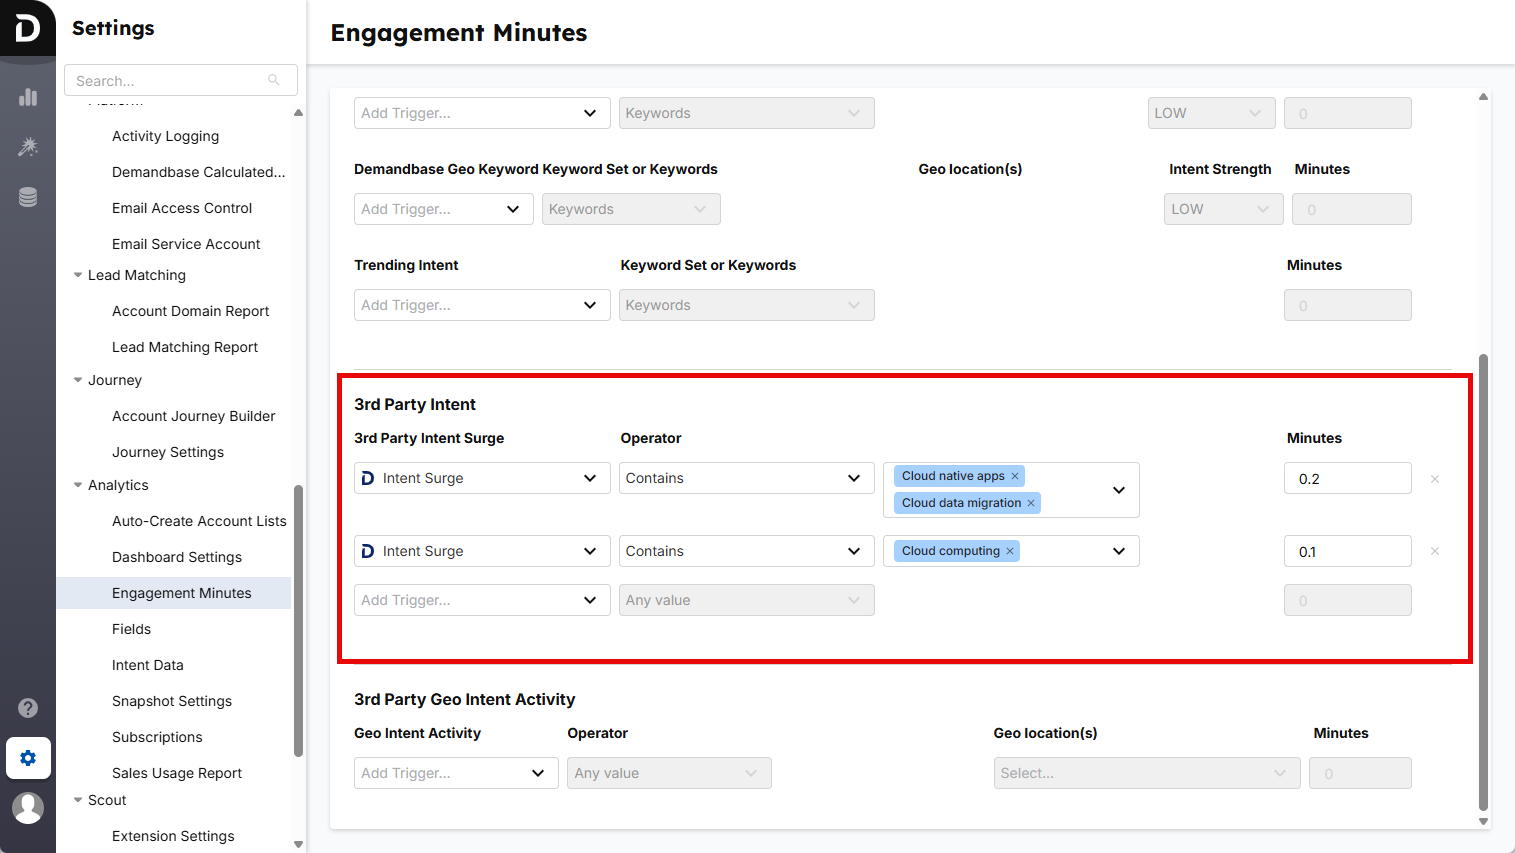The width and height of the screenshot is (1515, 853).
Task: Go to Dashboard Settings
Action: (x=177, y=557)
